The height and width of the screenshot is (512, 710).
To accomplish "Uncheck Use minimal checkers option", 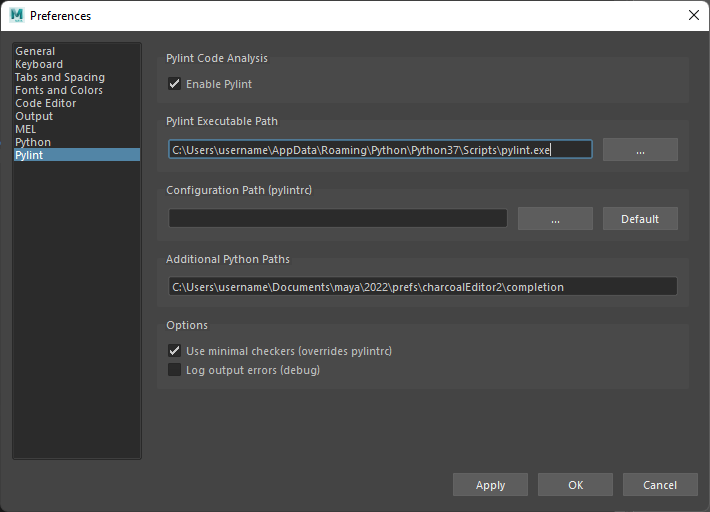I will click(x=175, y=351).
